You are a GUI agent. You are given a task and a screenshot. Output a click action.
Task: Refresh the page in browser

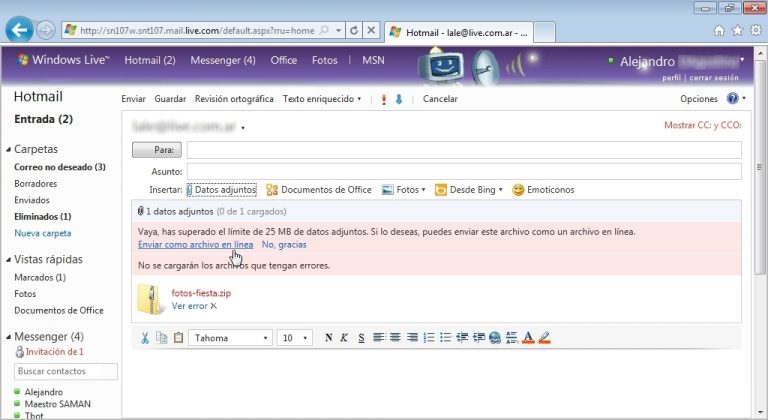coord(354,30)
